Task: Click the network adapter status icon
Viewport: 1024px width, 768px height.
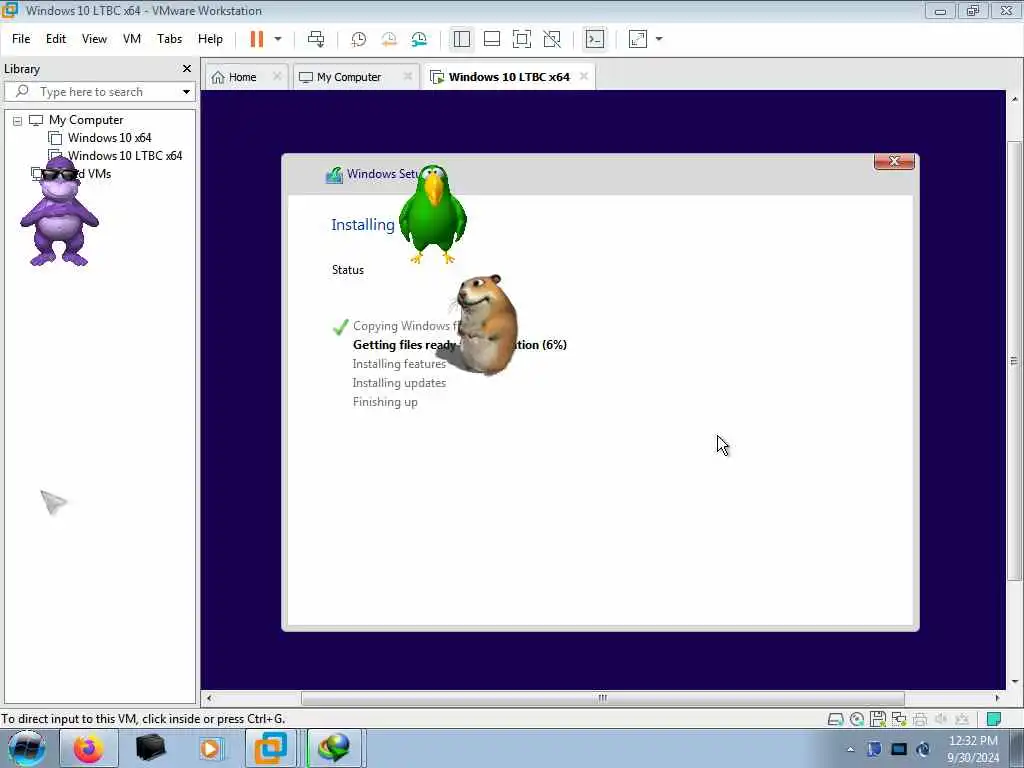Action: [x=899, y=720]
